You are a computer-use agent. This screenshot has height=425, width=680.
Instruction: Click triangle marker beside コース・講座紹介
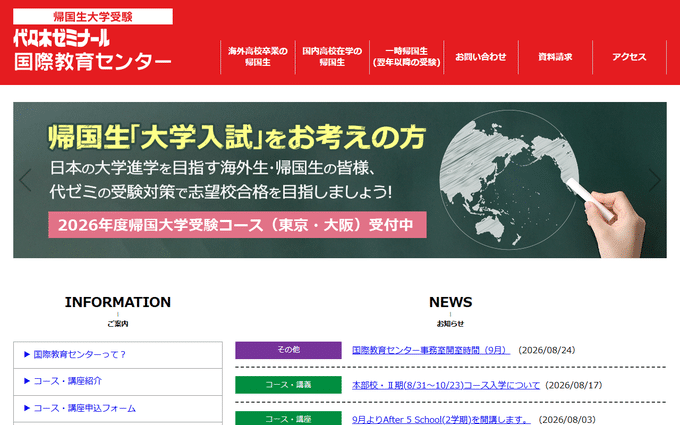coord(27,381)
